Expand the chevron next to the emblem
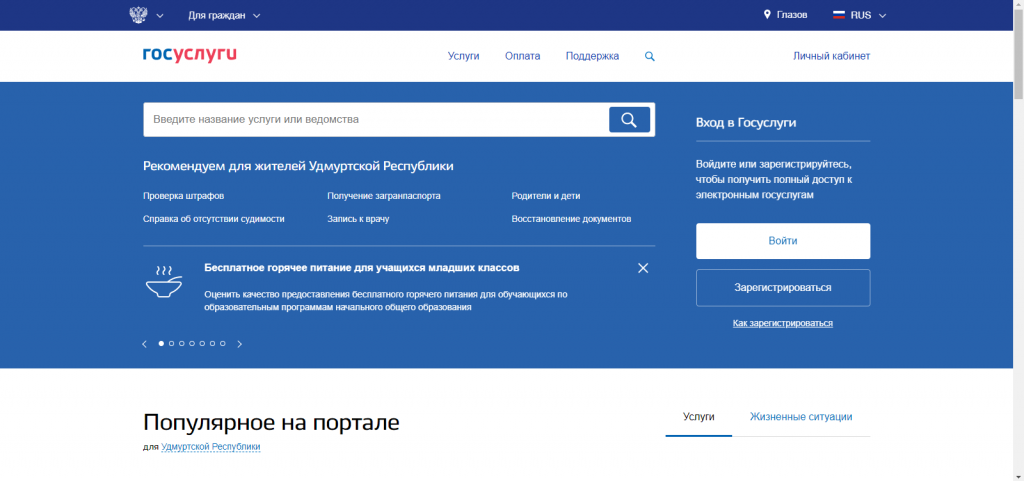Viewport: 1024px width, 481px height. click(160, 16)
